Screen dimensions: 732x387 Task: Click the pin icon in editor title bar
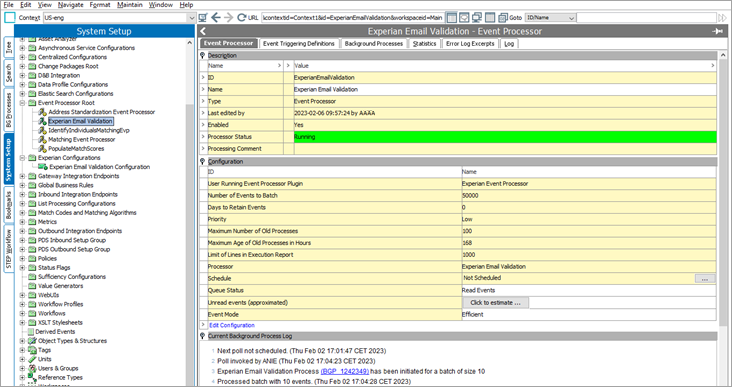(x=718, y=31)
